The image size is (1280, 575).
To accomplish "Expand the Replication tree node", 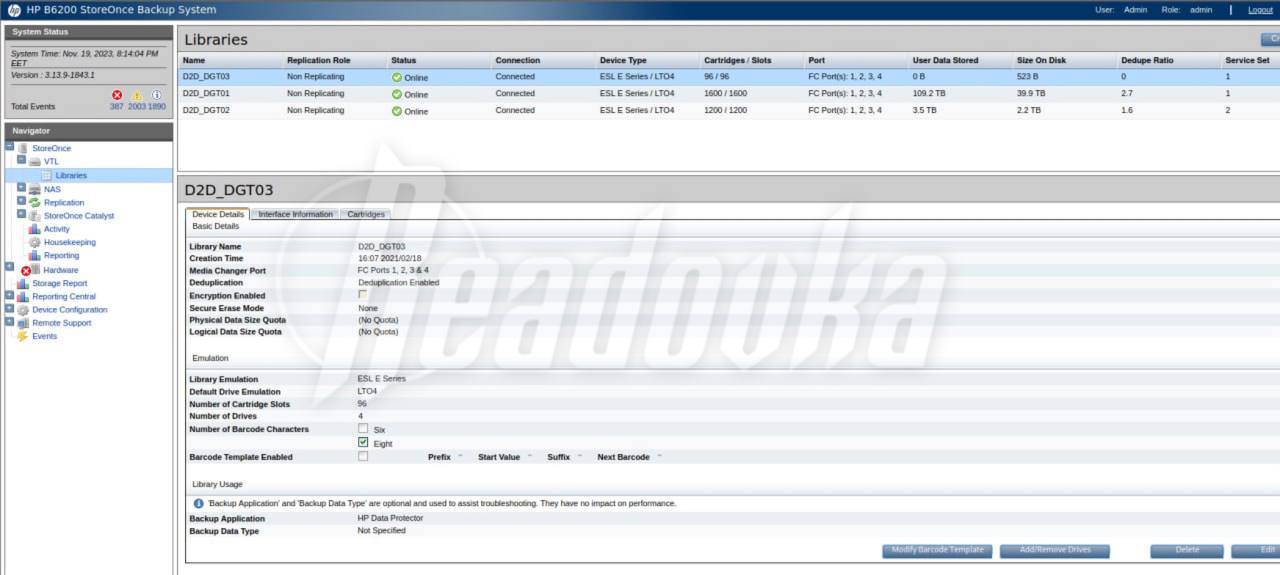I will 21,200.
